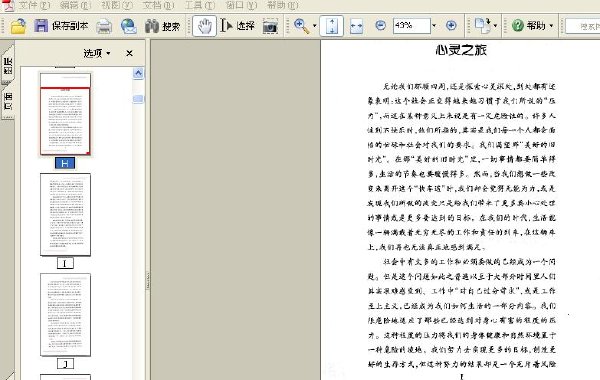Viewport: 600px width, 380px height.
Task: Click the 保存副本 save copy button
Action: (61, 26)
